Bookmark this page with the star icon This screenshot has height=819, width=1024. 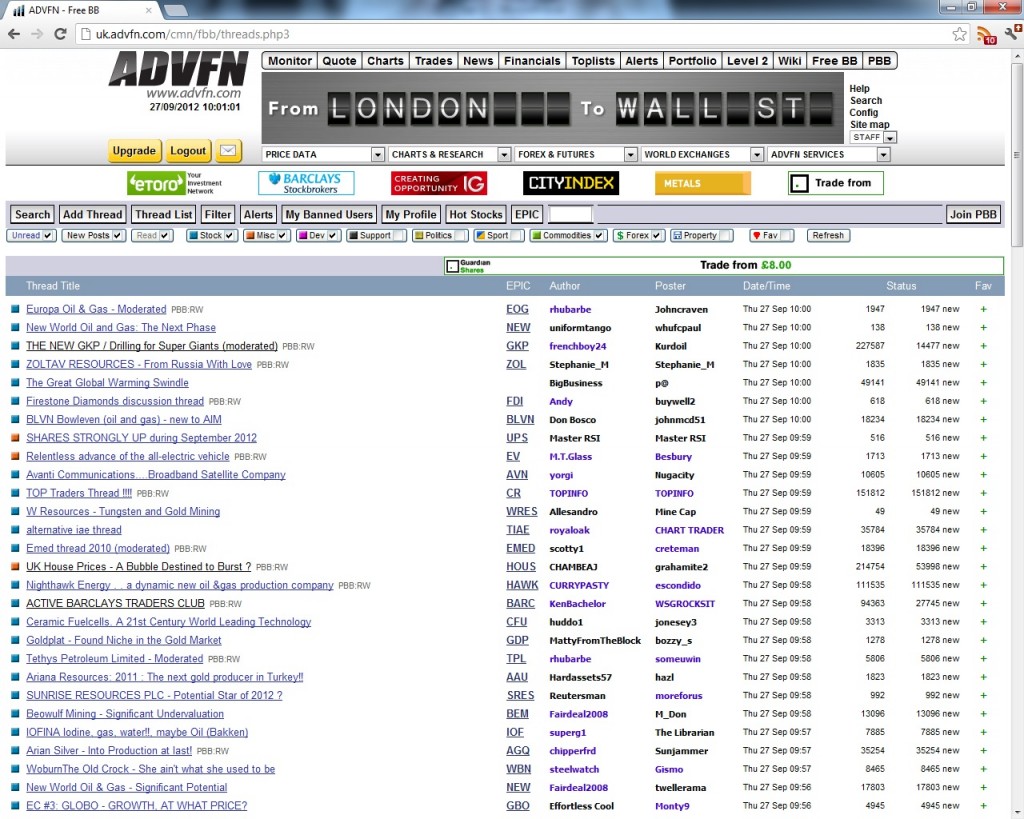959,34
